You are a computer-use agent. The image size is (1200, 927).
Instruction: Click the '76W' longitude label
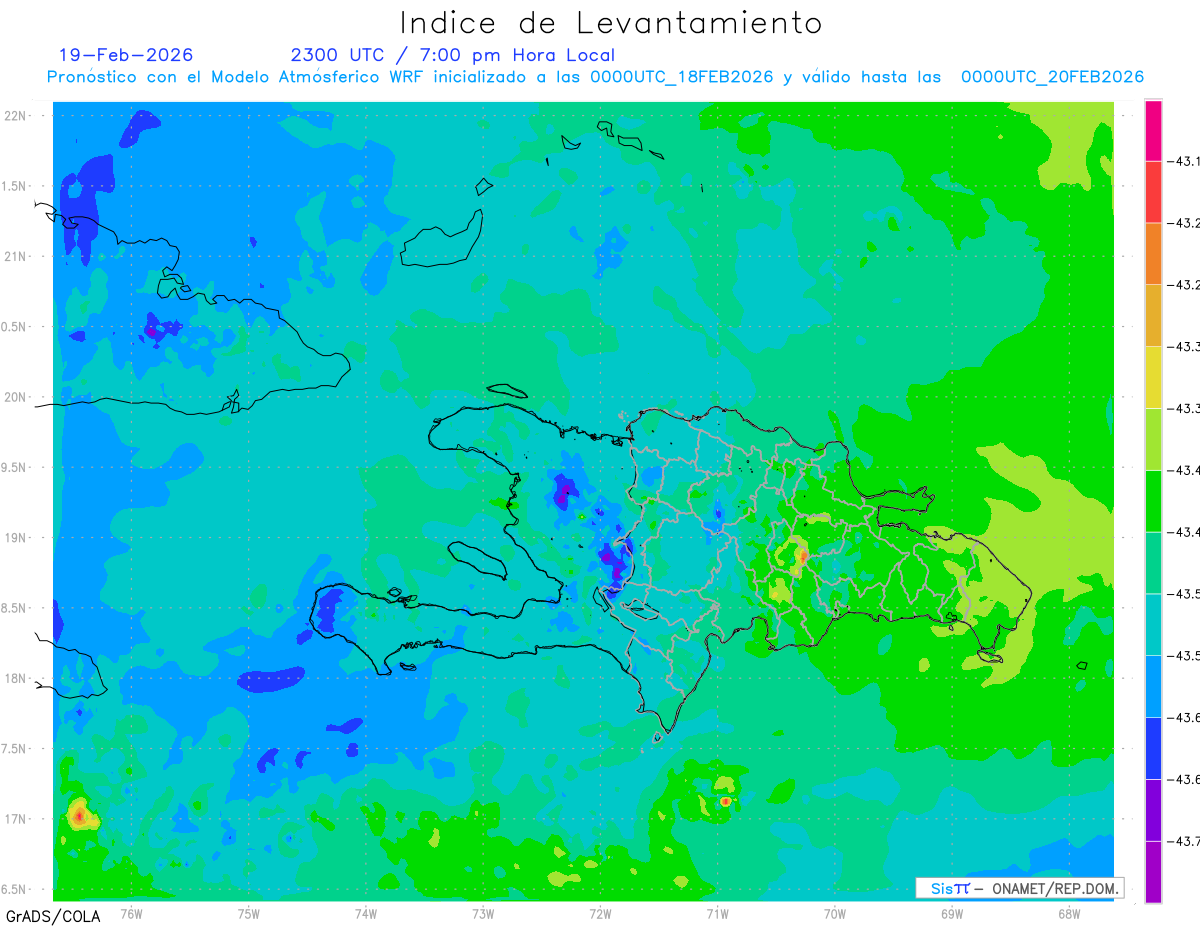point(131,913)
